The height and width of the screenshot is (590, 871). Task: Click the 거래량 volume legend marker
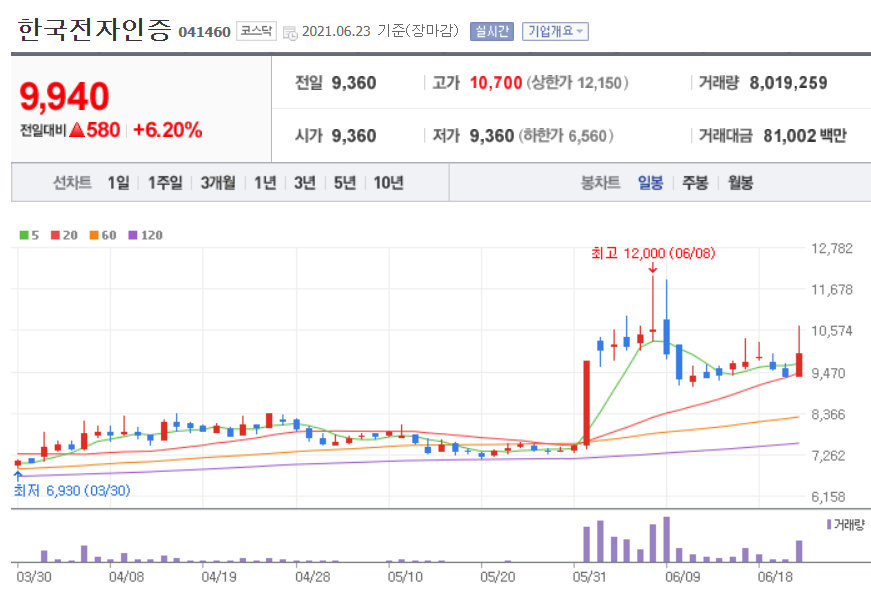click(829, 524)
